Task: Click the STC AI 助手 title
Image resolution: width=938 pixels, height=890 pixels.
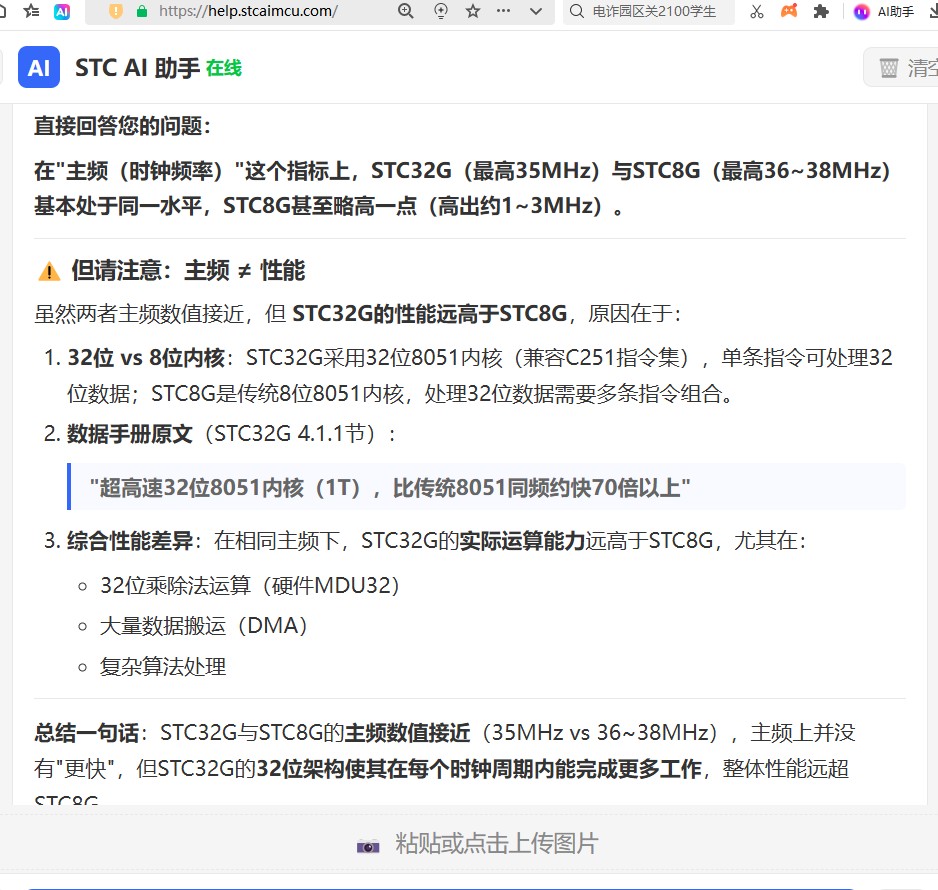Action: tap(137, 68)
